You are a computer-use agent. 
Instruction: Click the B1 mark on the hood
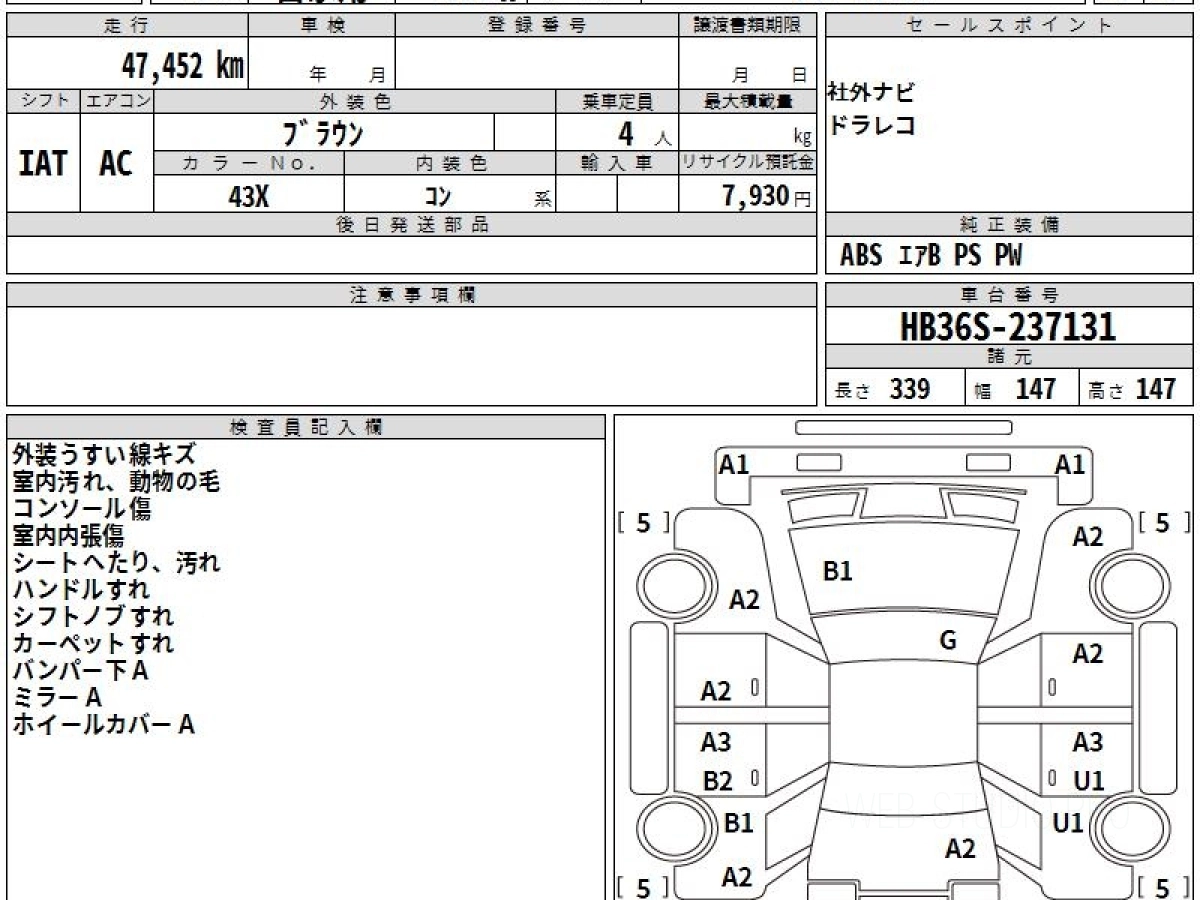[x=837, y=571]
